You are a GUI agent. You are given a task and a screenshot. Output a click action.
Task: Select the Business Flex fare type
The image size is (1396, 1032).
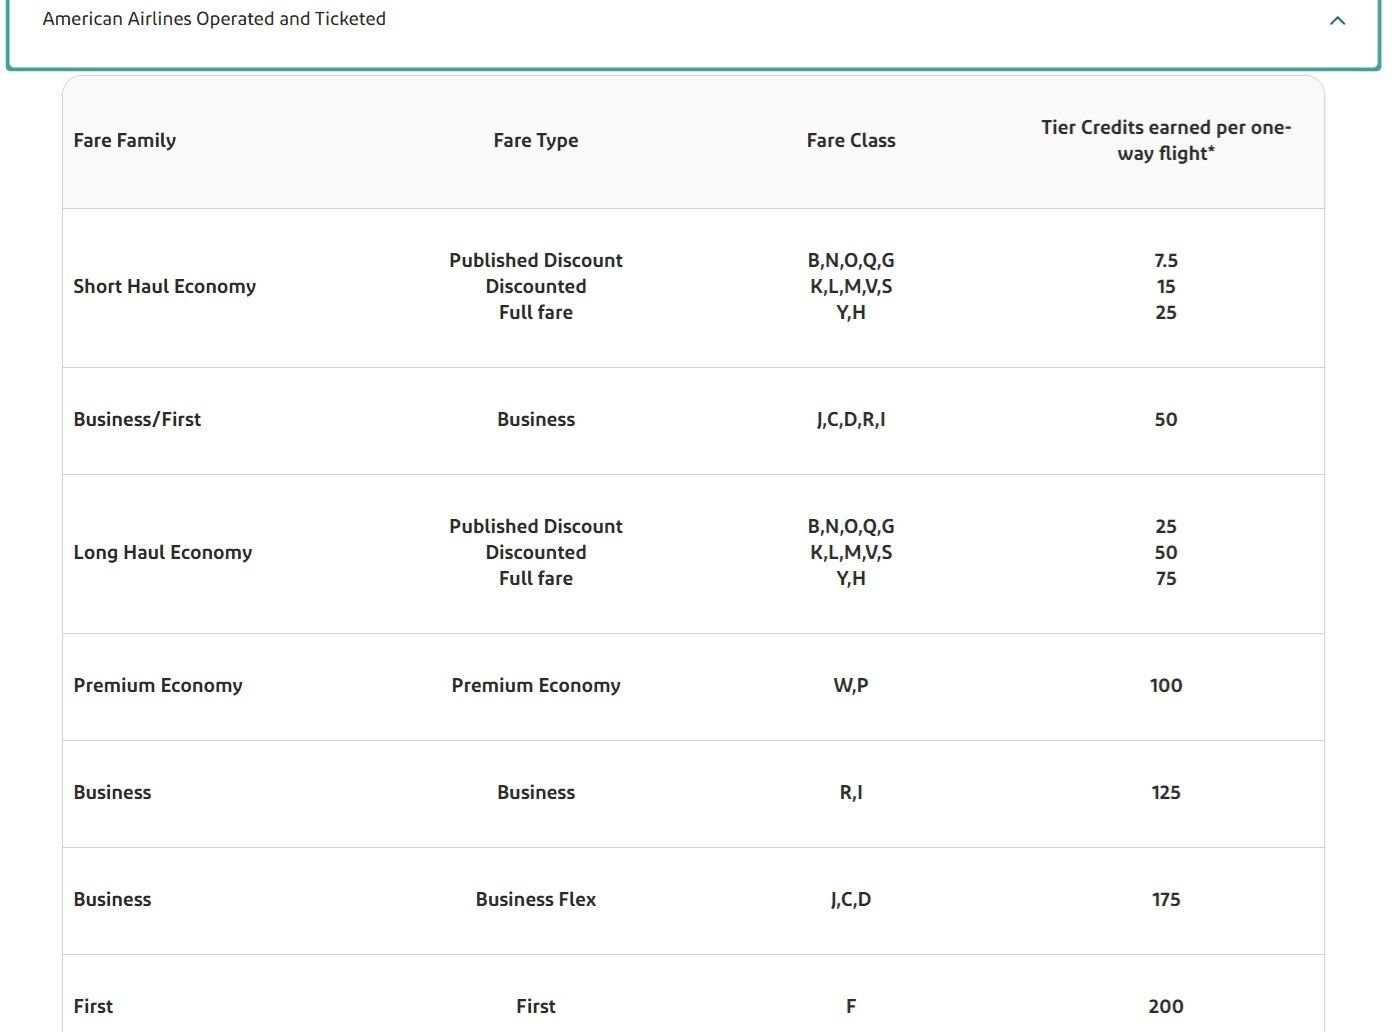pos(535,900)
